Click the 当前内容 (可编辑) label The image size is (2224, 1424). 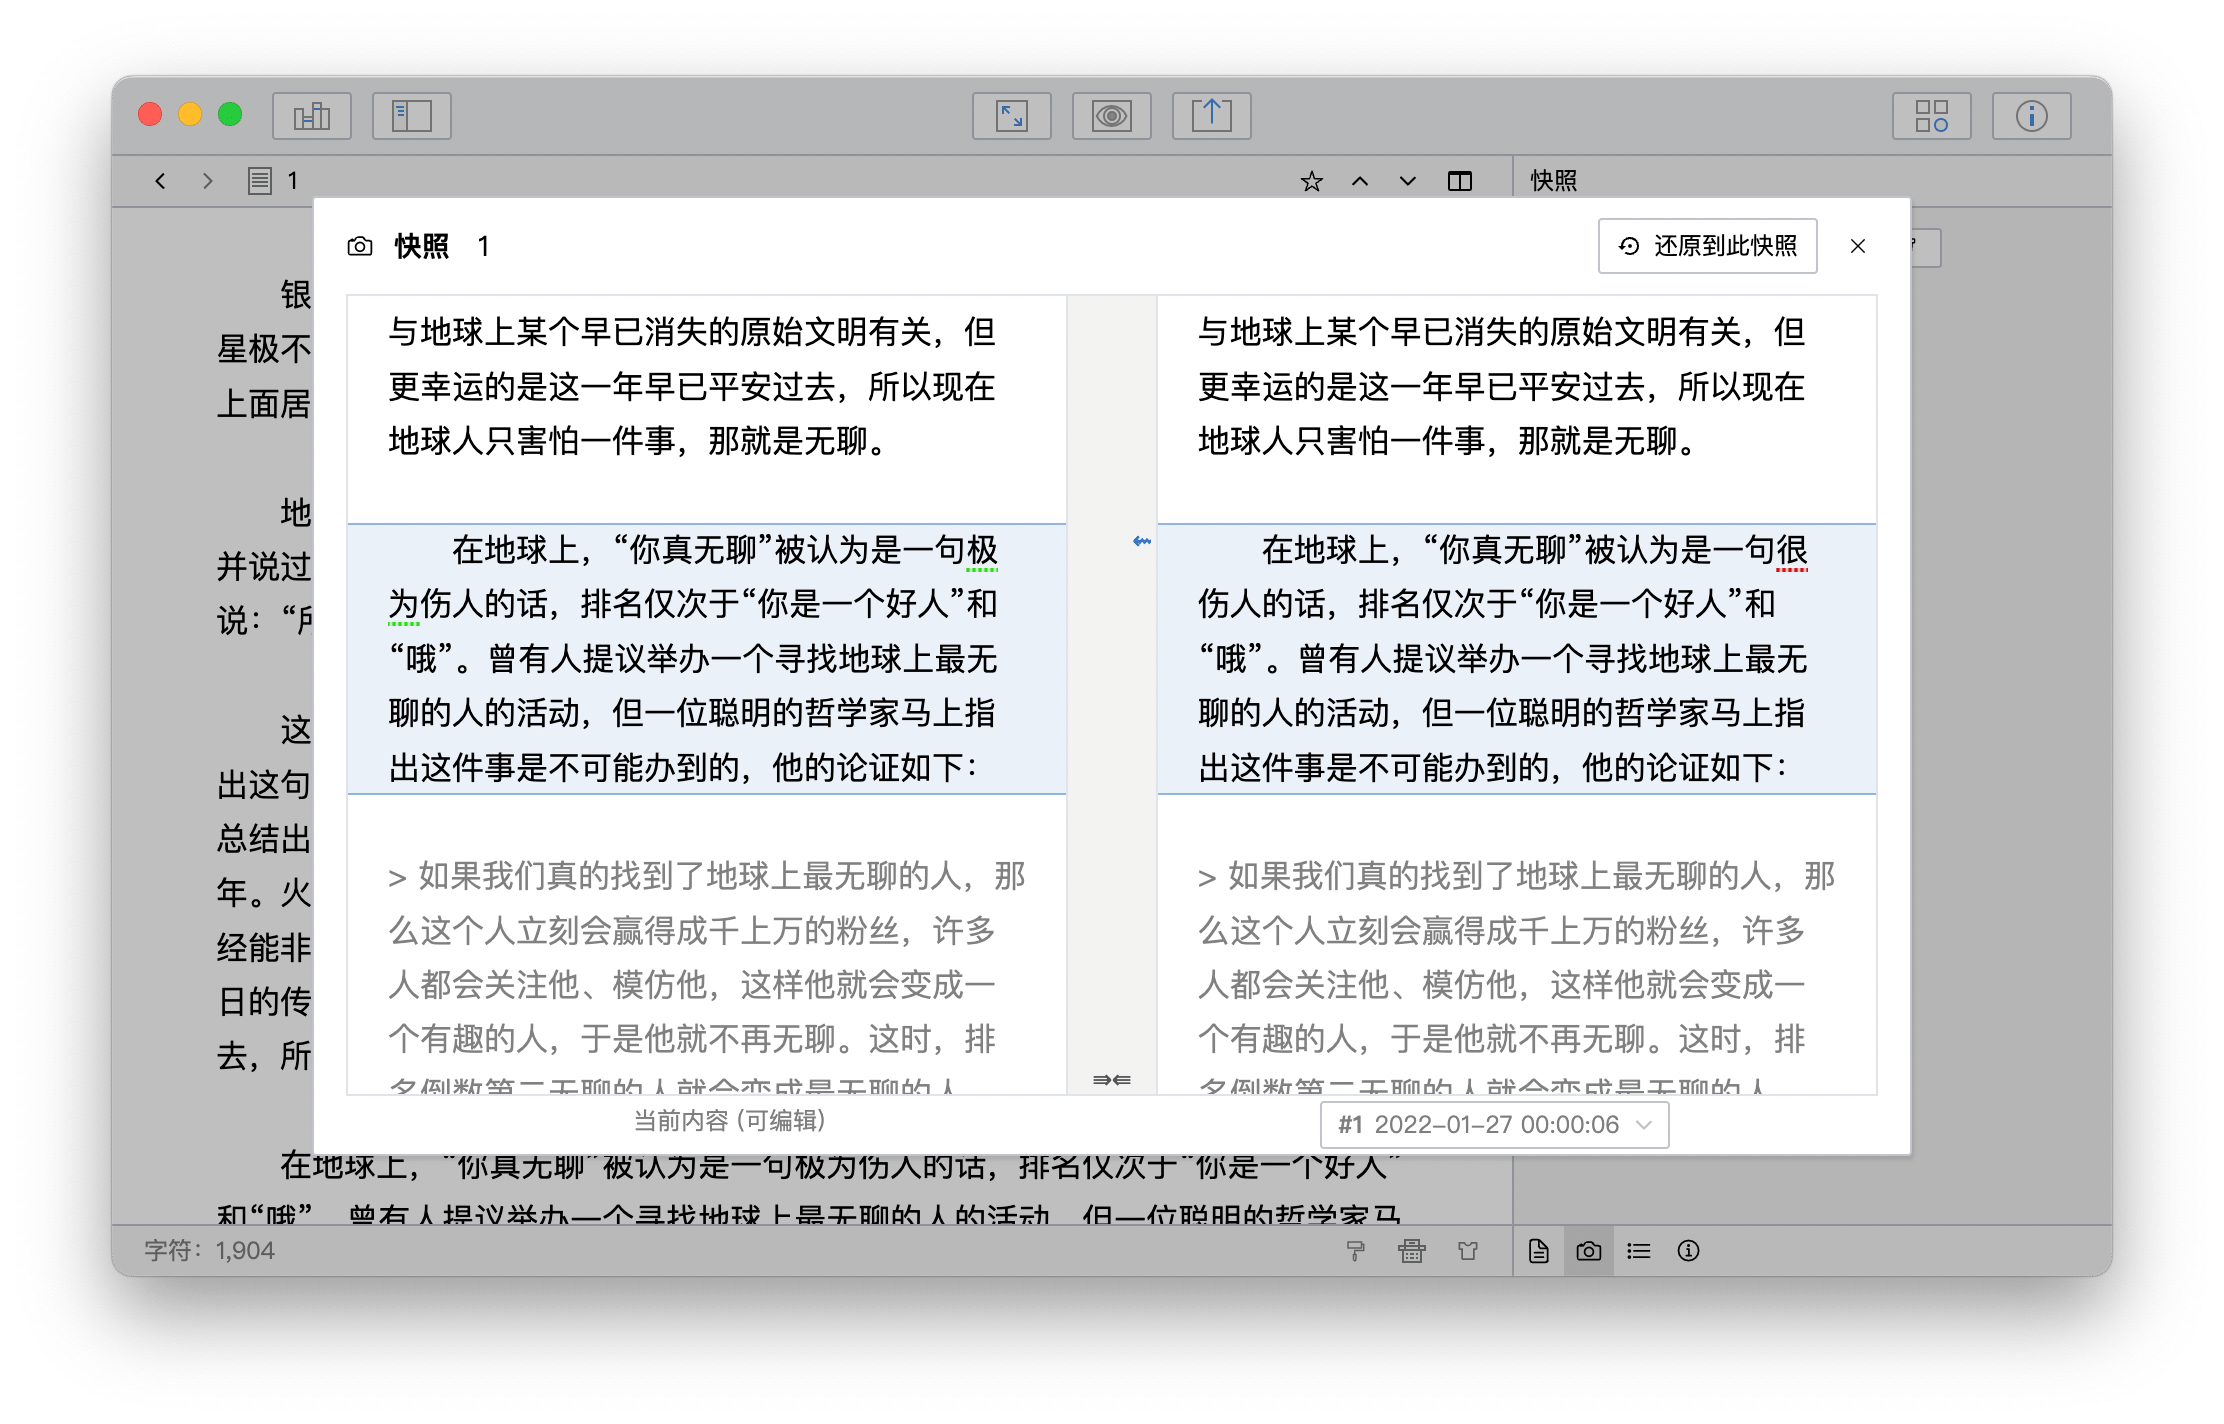click(730, 1121)
